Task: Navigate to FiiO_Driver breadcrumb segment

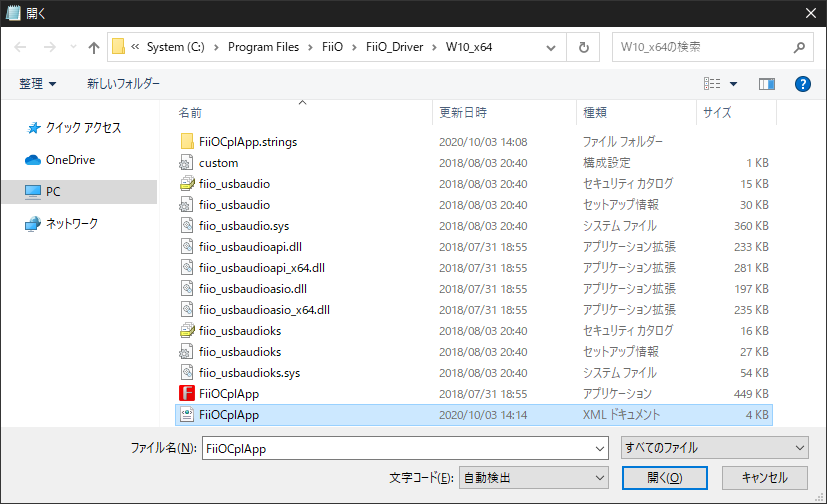Action: pos(395,47)
